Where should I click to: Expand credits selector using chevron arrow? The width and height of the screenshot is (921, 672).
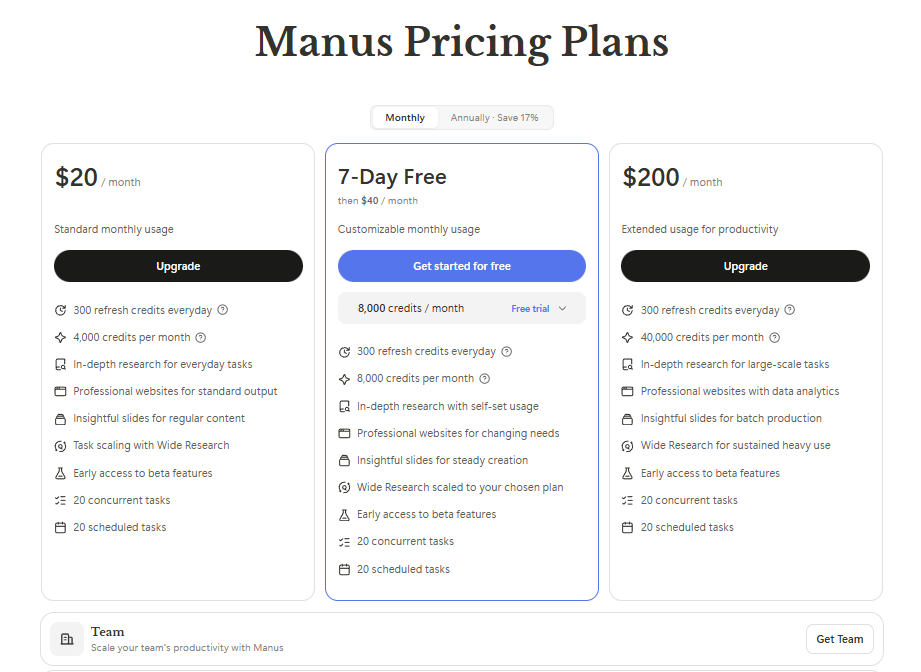point(562,309)
